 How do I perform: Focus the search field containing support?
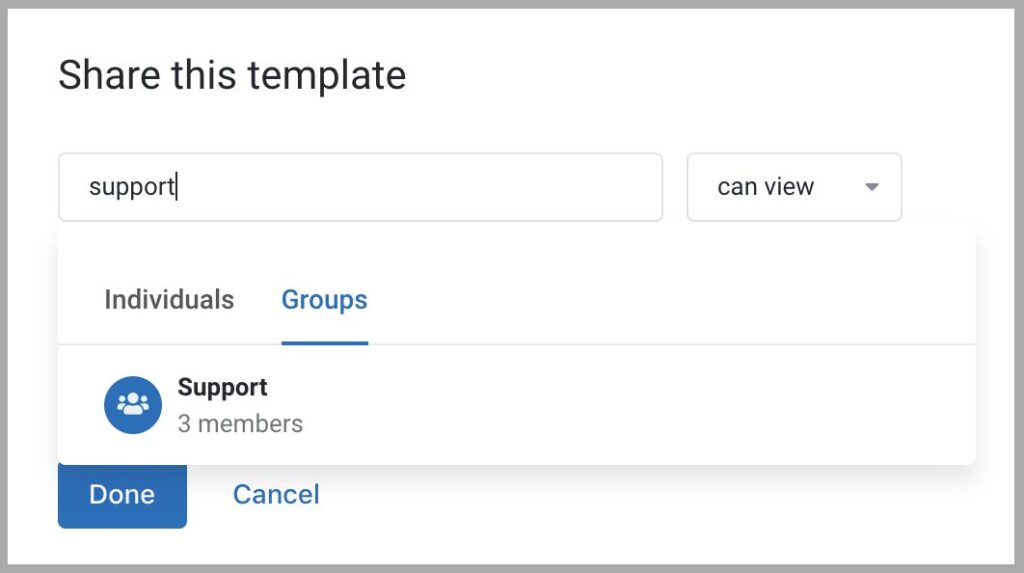[x=360, y=187]
